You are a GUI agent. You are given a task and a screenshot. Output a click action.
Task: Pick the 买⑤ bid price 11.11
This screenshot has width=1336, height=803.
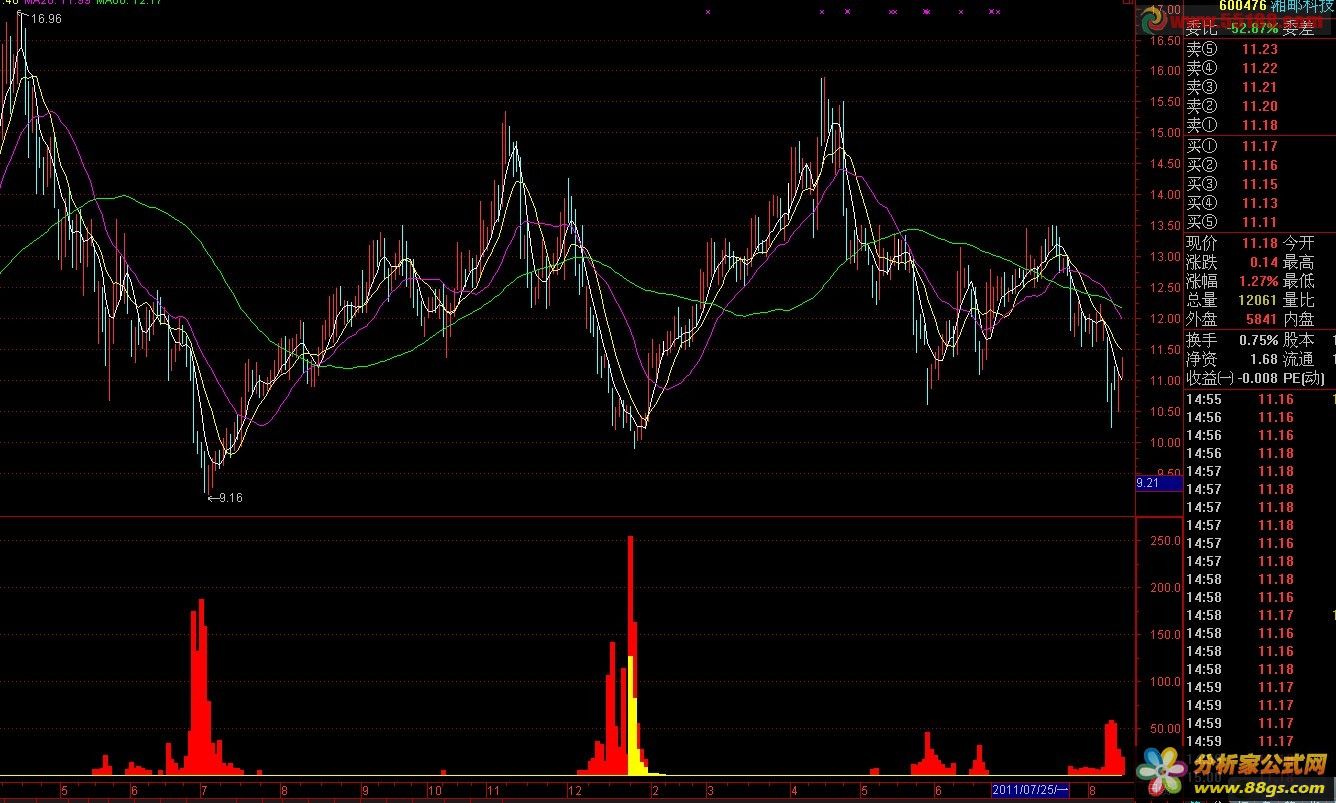click(1260, 222)
